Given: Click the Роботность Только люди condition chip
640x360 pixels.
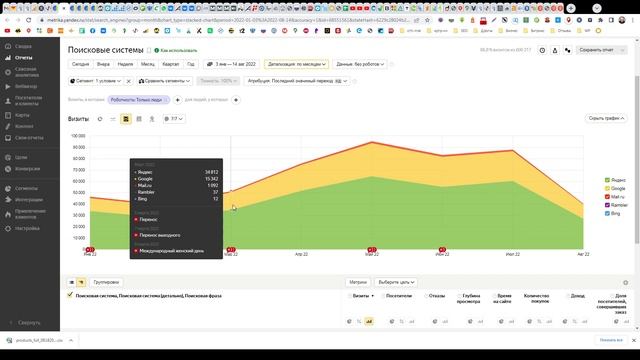Looking at the screenshot, I should [139, 100].
